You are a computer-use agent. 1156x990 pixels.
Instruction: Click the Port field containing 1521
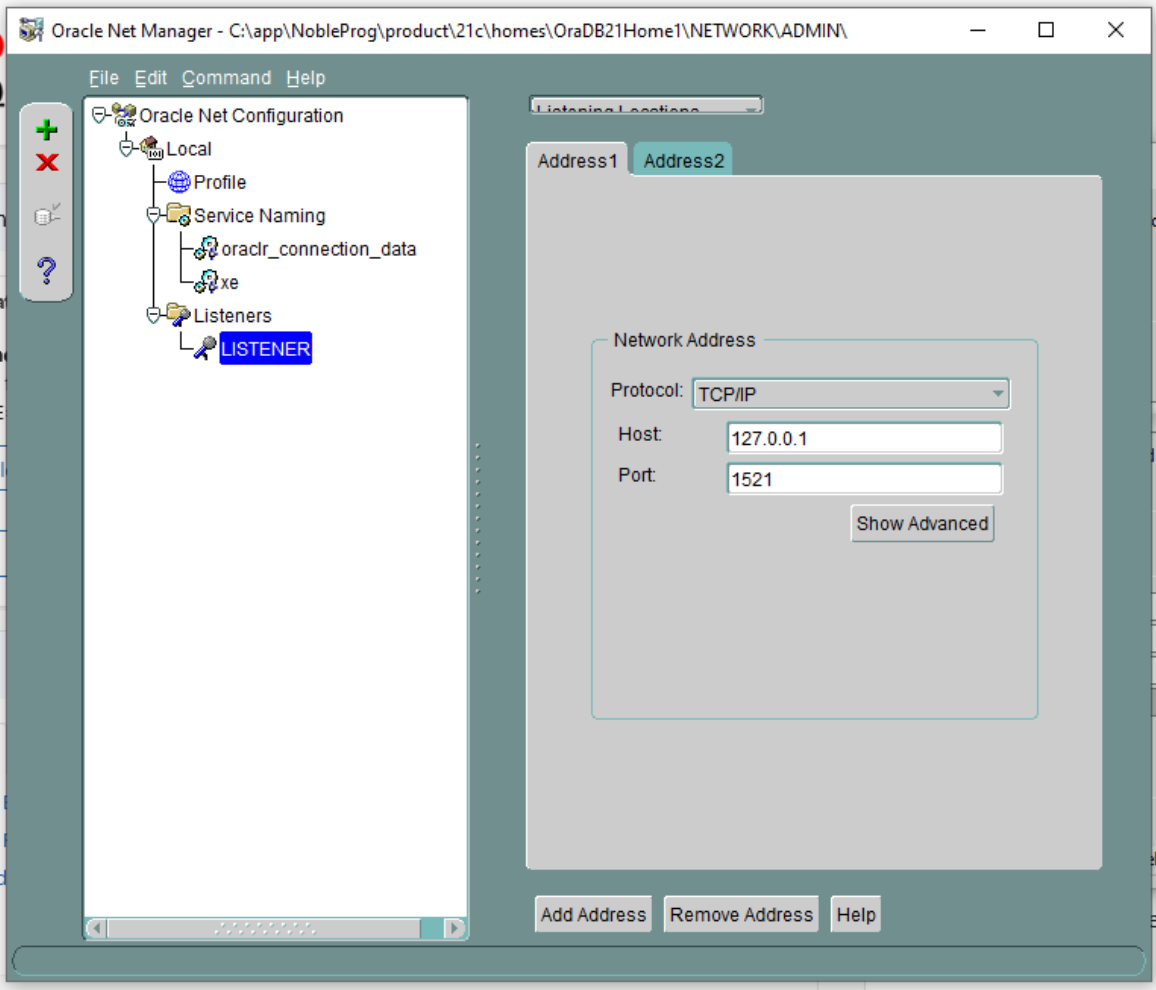point(864,479)
